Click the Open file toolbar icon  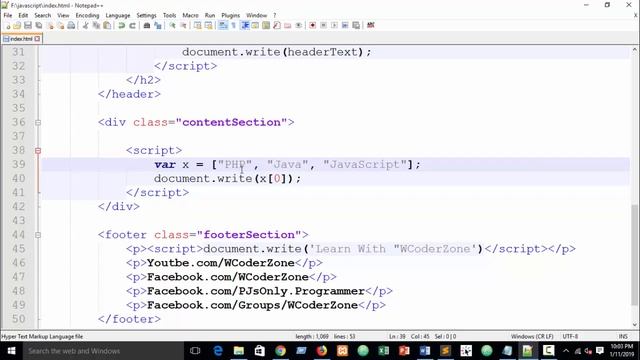(17, 26)
